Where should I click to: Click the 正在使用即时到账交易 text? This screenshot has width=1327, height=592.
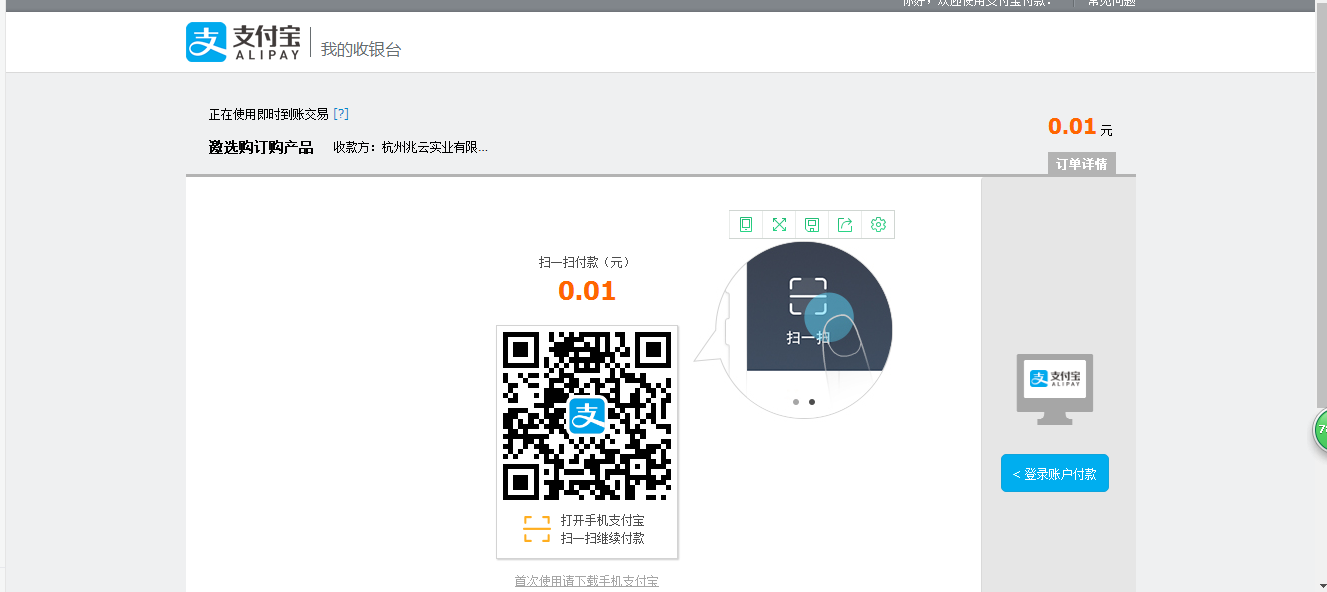click(x=269, y=114)
